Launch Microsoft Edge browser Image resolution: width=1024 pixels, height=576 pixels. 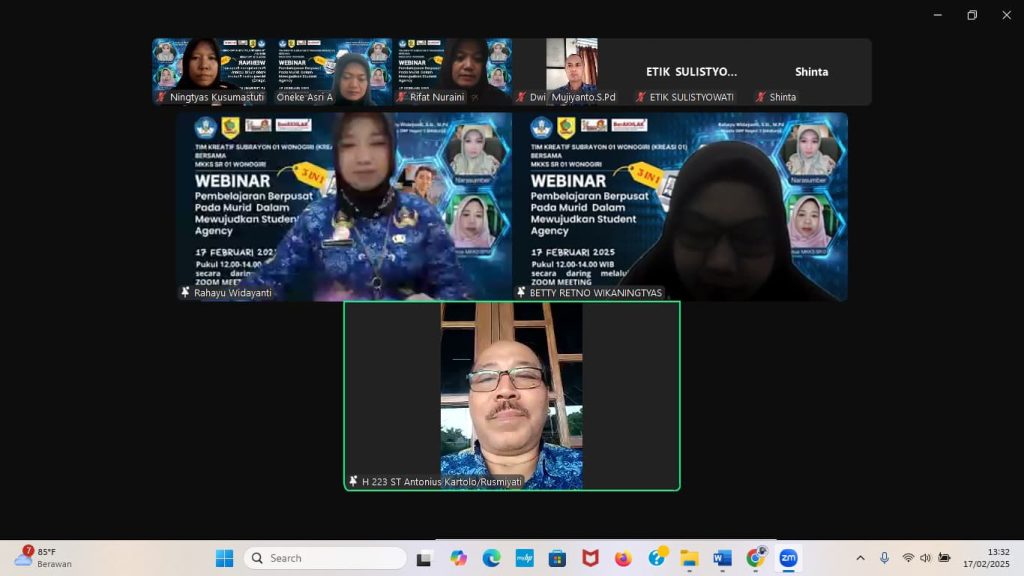coord(491,558)
